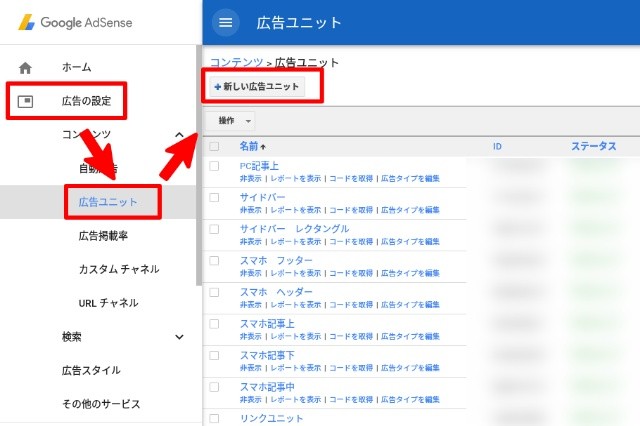Open the サイドバー レクタングル ad unit
Image resolution: width=640 pixels, height=426 pixels.
294,229
